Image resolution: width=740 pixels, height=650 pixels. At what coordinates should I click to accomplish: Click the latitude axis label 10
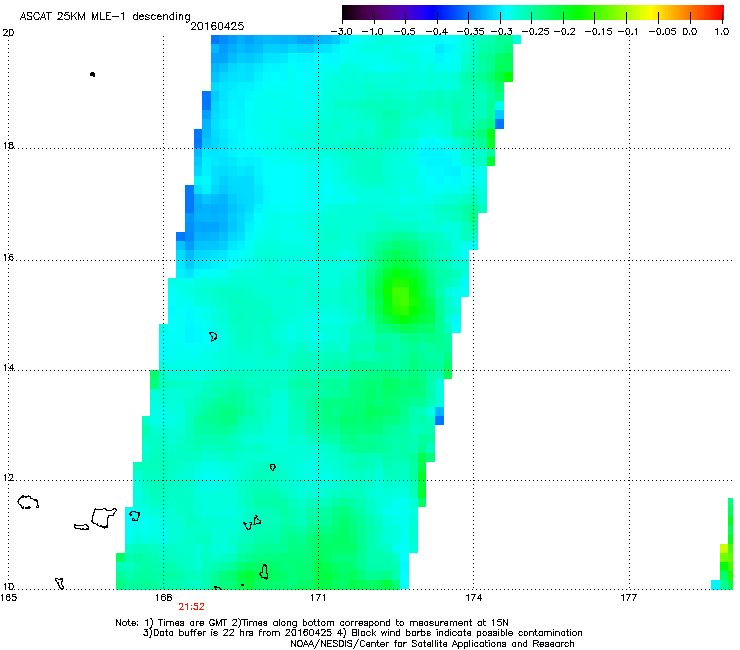[x=8, y=586]
